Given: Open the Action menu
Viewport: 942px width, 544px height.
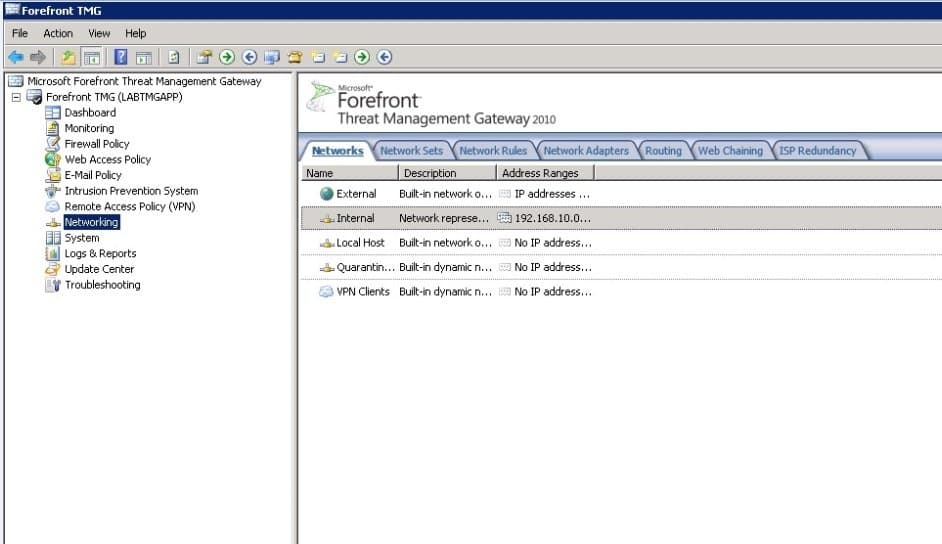Looking at the screenshot, I should (58, 33).
